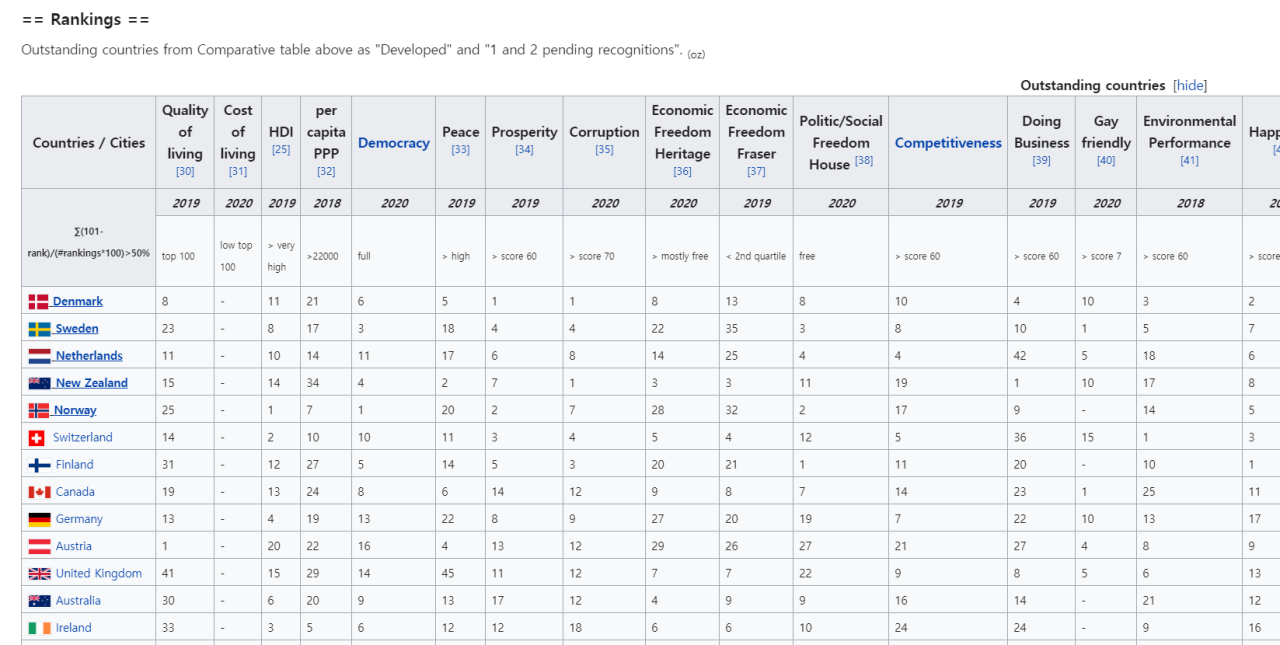Open the Finland country link

74,465
